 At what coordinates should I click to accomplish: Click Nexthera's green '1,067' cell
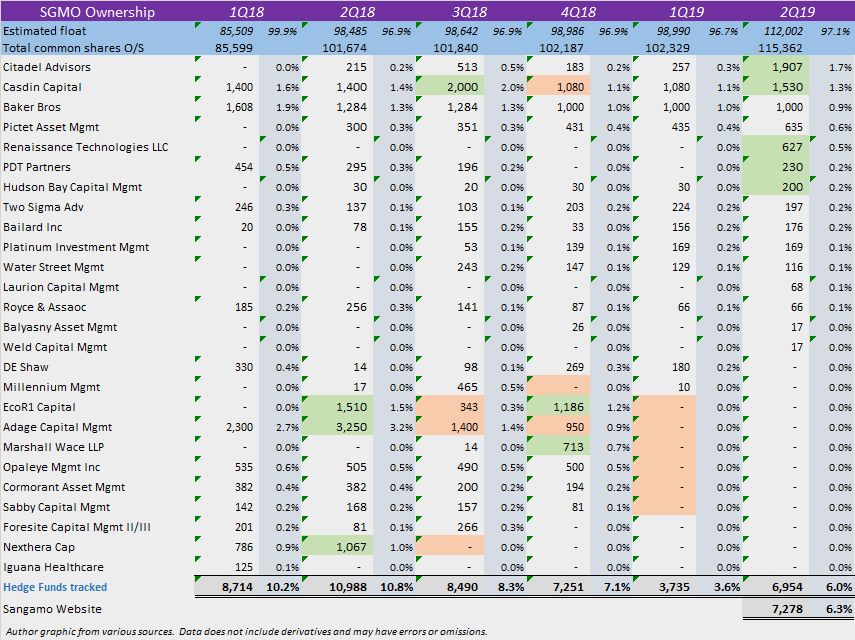tap(337, 547)
